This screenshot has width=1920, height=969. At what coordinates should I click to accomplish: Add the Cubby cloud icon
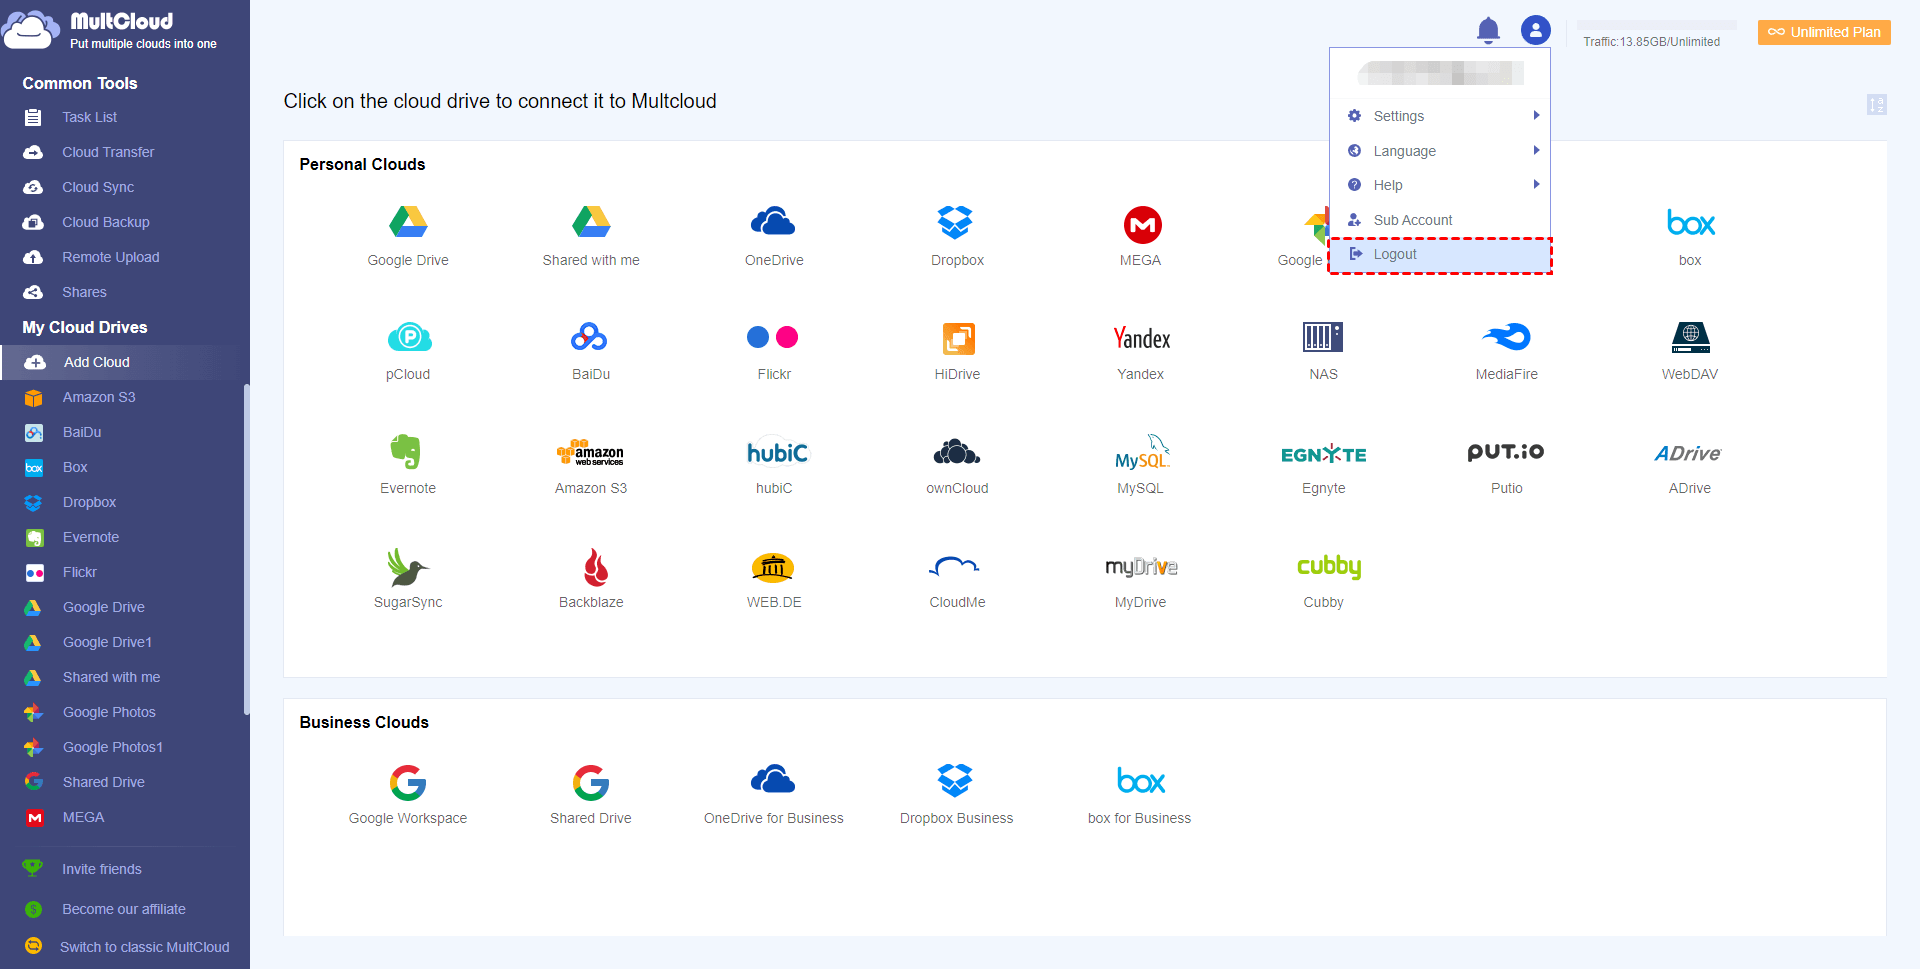click(1329, 567)
